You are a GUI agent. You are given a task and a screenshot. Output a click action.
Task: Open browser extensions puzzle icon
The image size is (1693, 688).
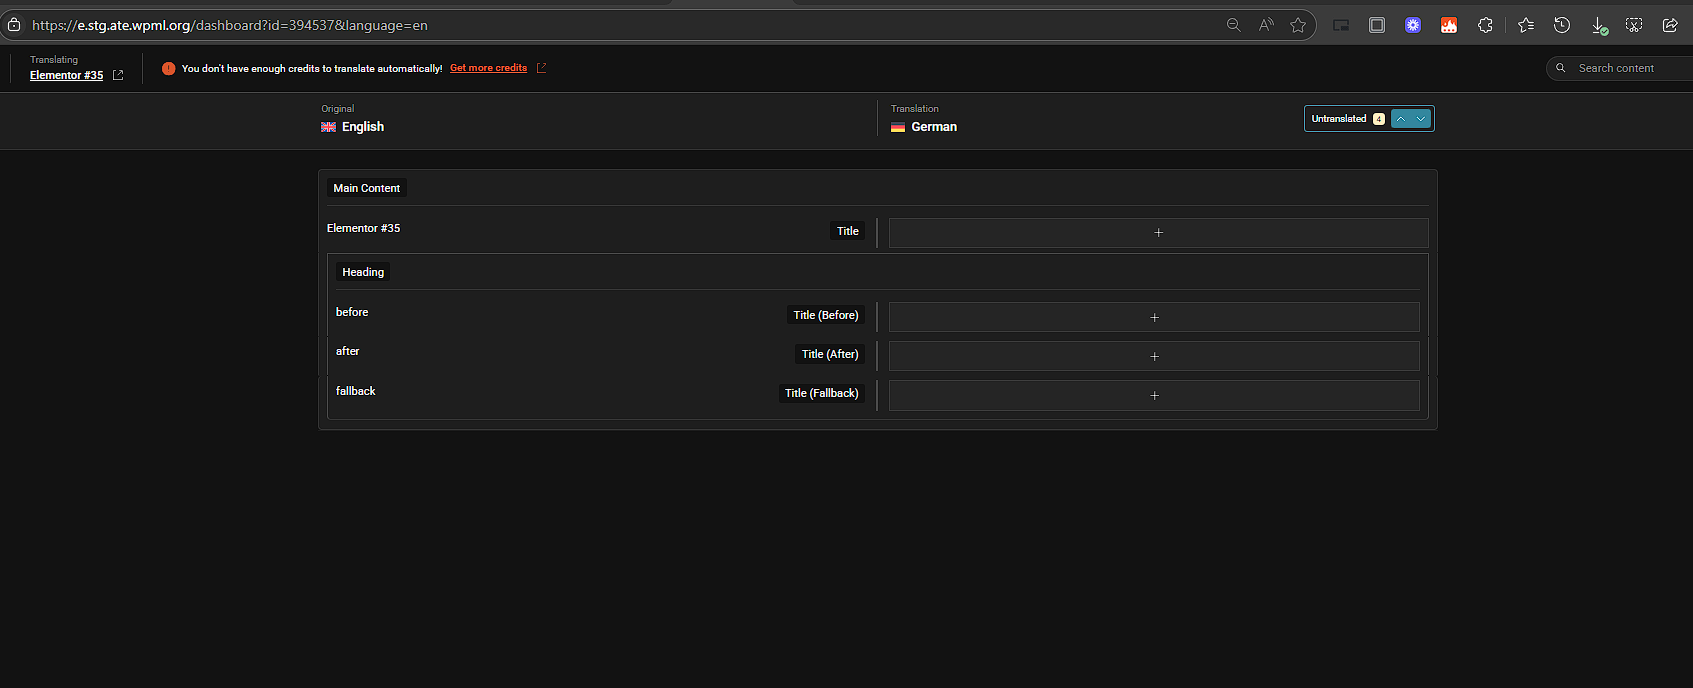pos(1485,25)
